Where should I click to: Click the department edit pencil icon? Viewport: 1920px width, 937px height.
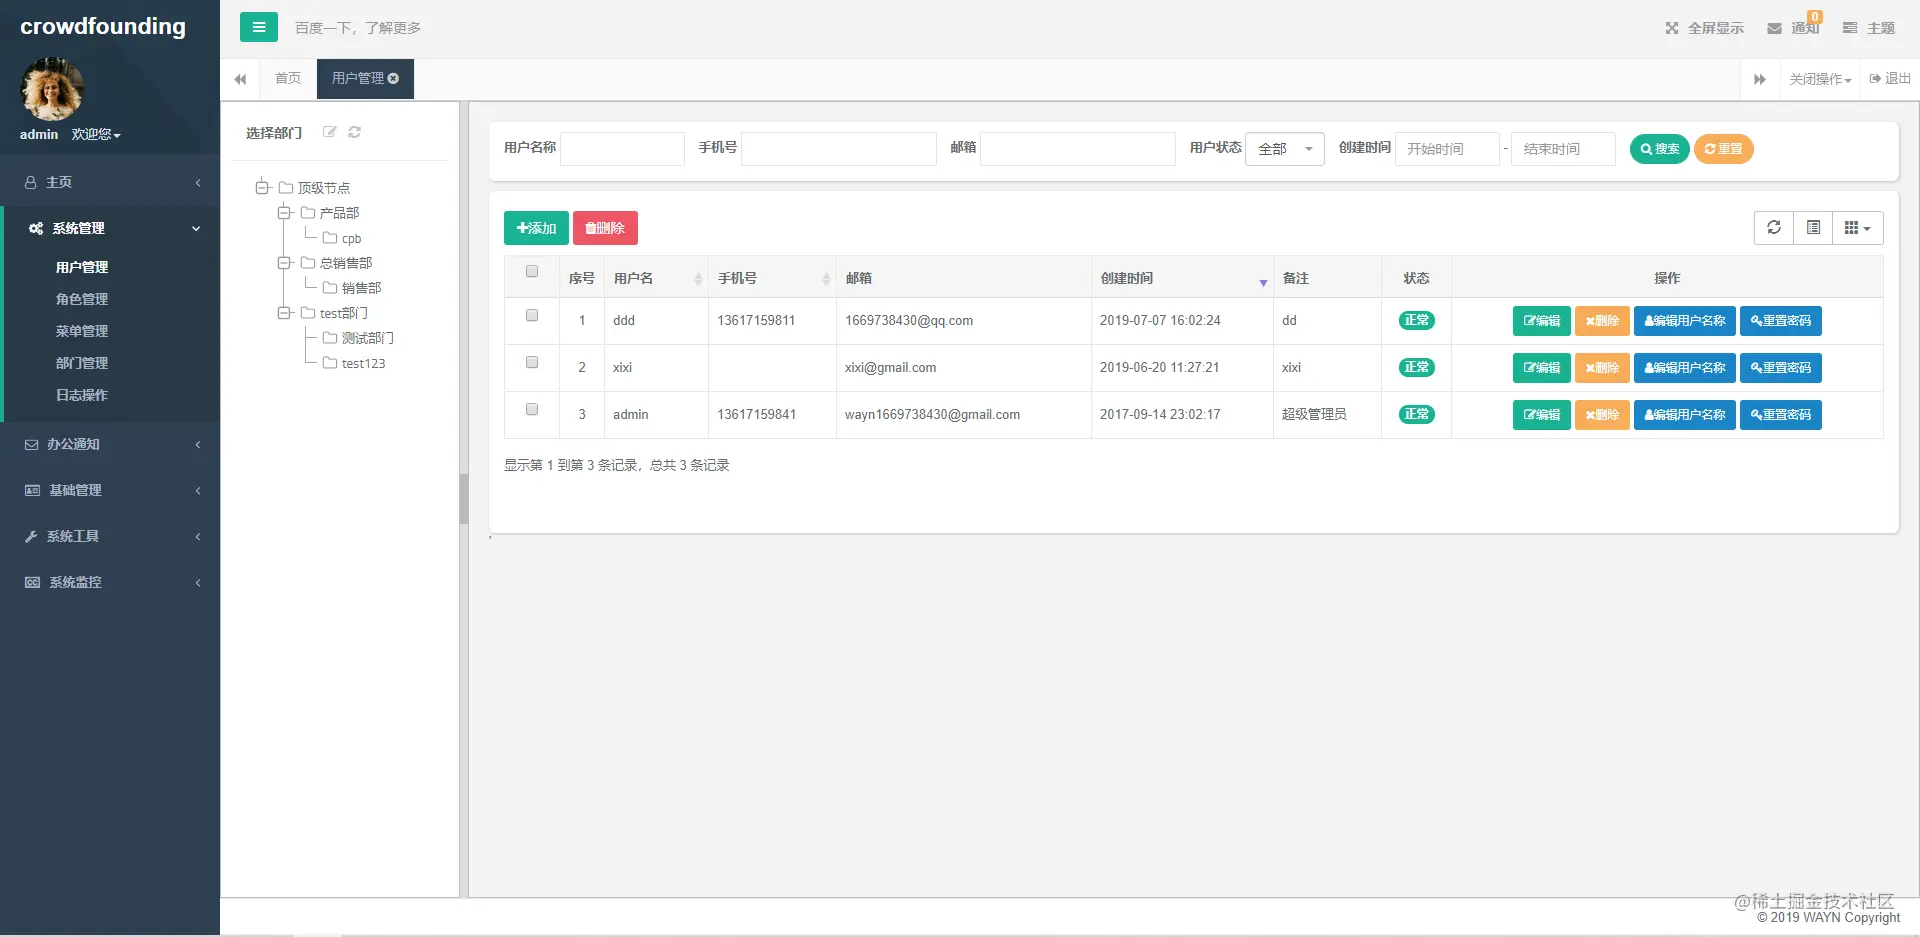[329, 132]
